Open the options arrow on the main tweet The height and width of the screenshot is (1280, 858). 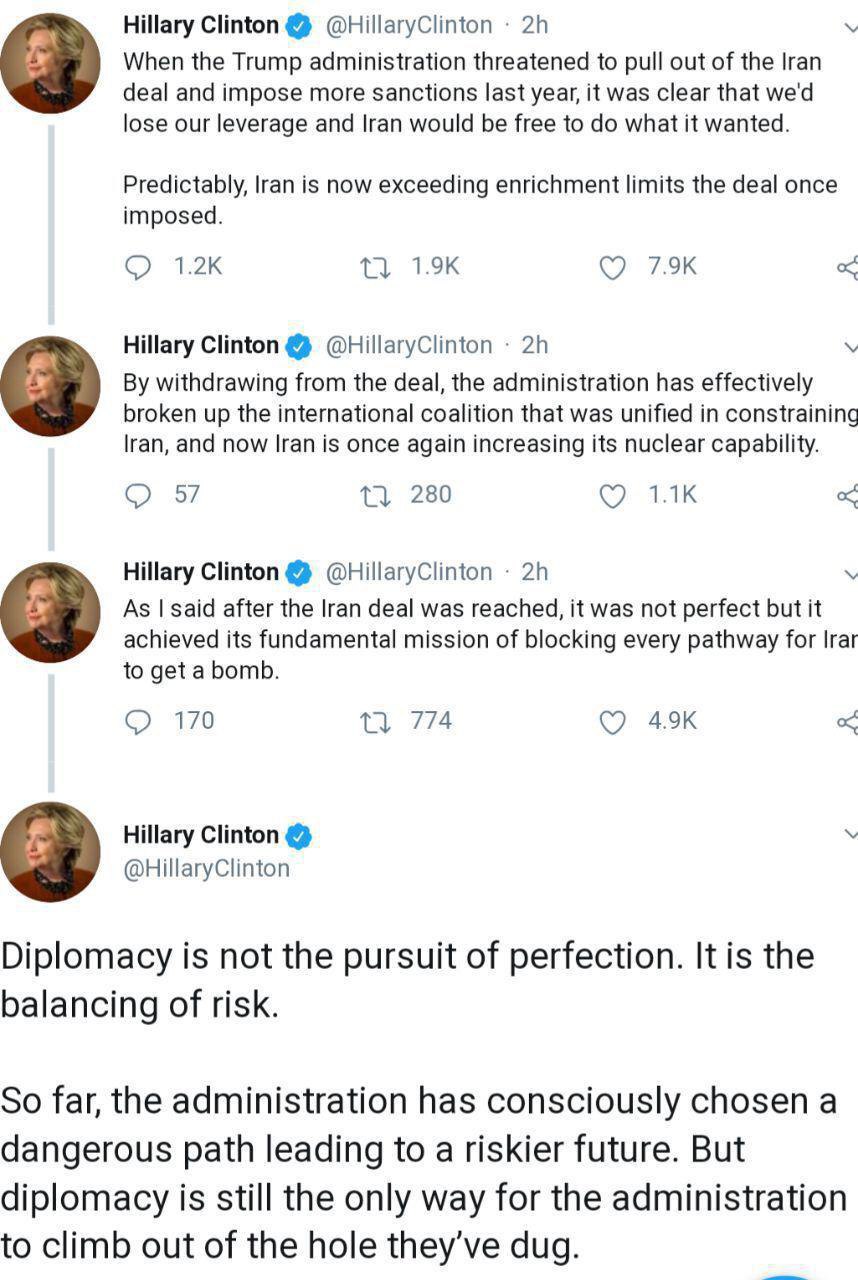(x=851, y=833)
